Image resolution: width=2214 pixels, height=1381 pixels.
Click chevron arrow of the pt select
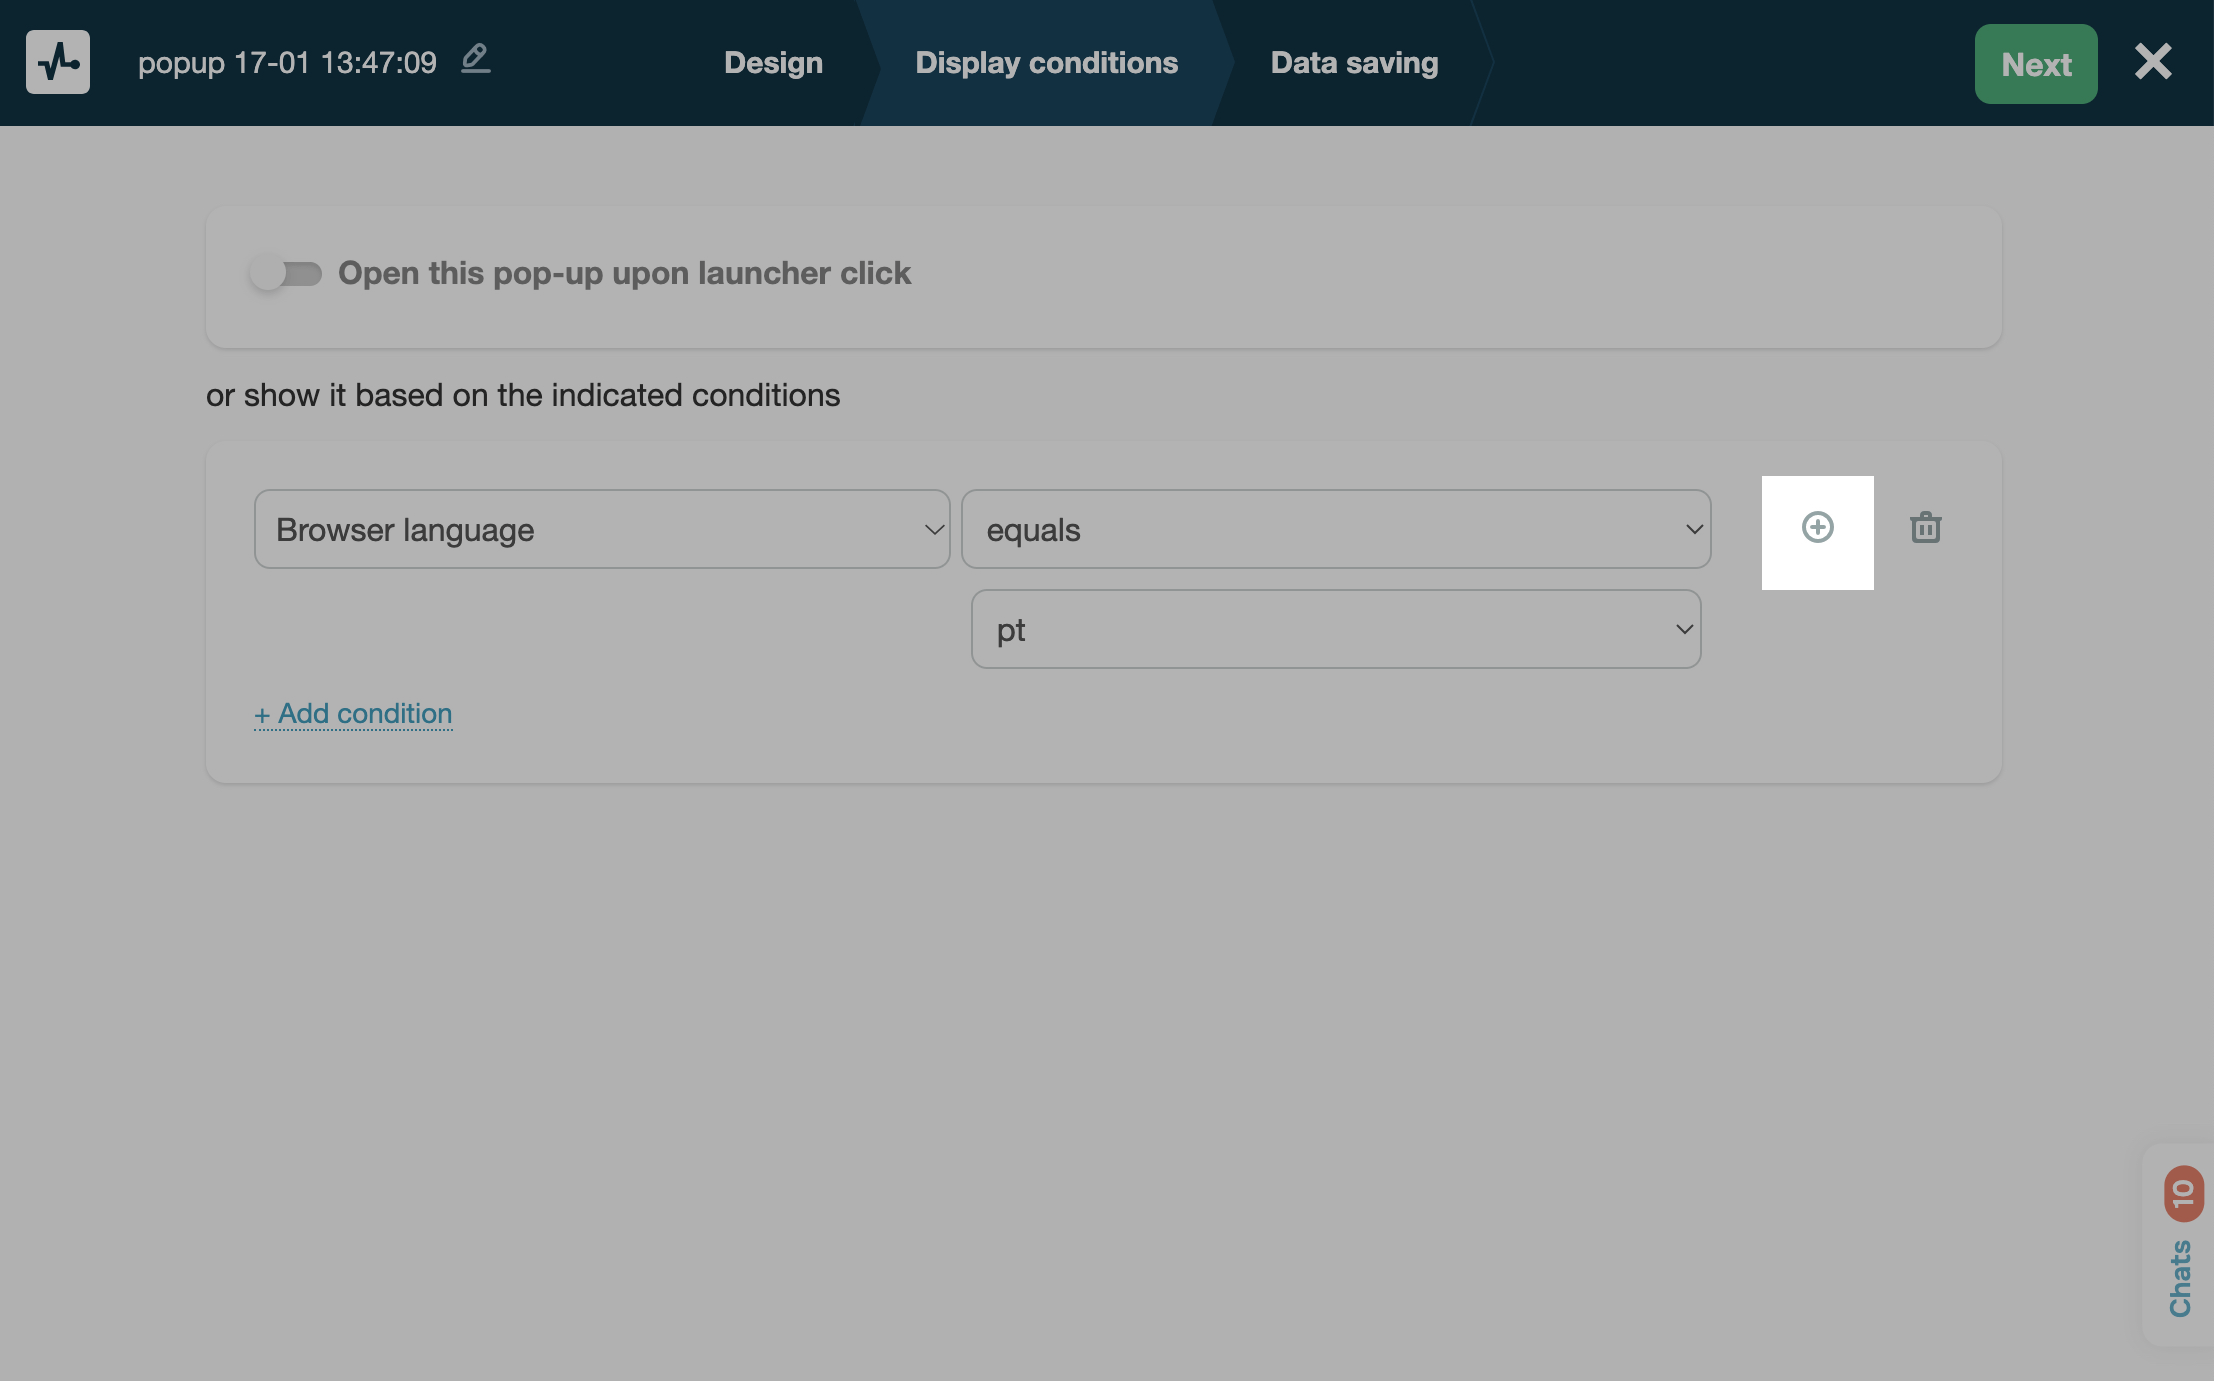[1684, 629]
